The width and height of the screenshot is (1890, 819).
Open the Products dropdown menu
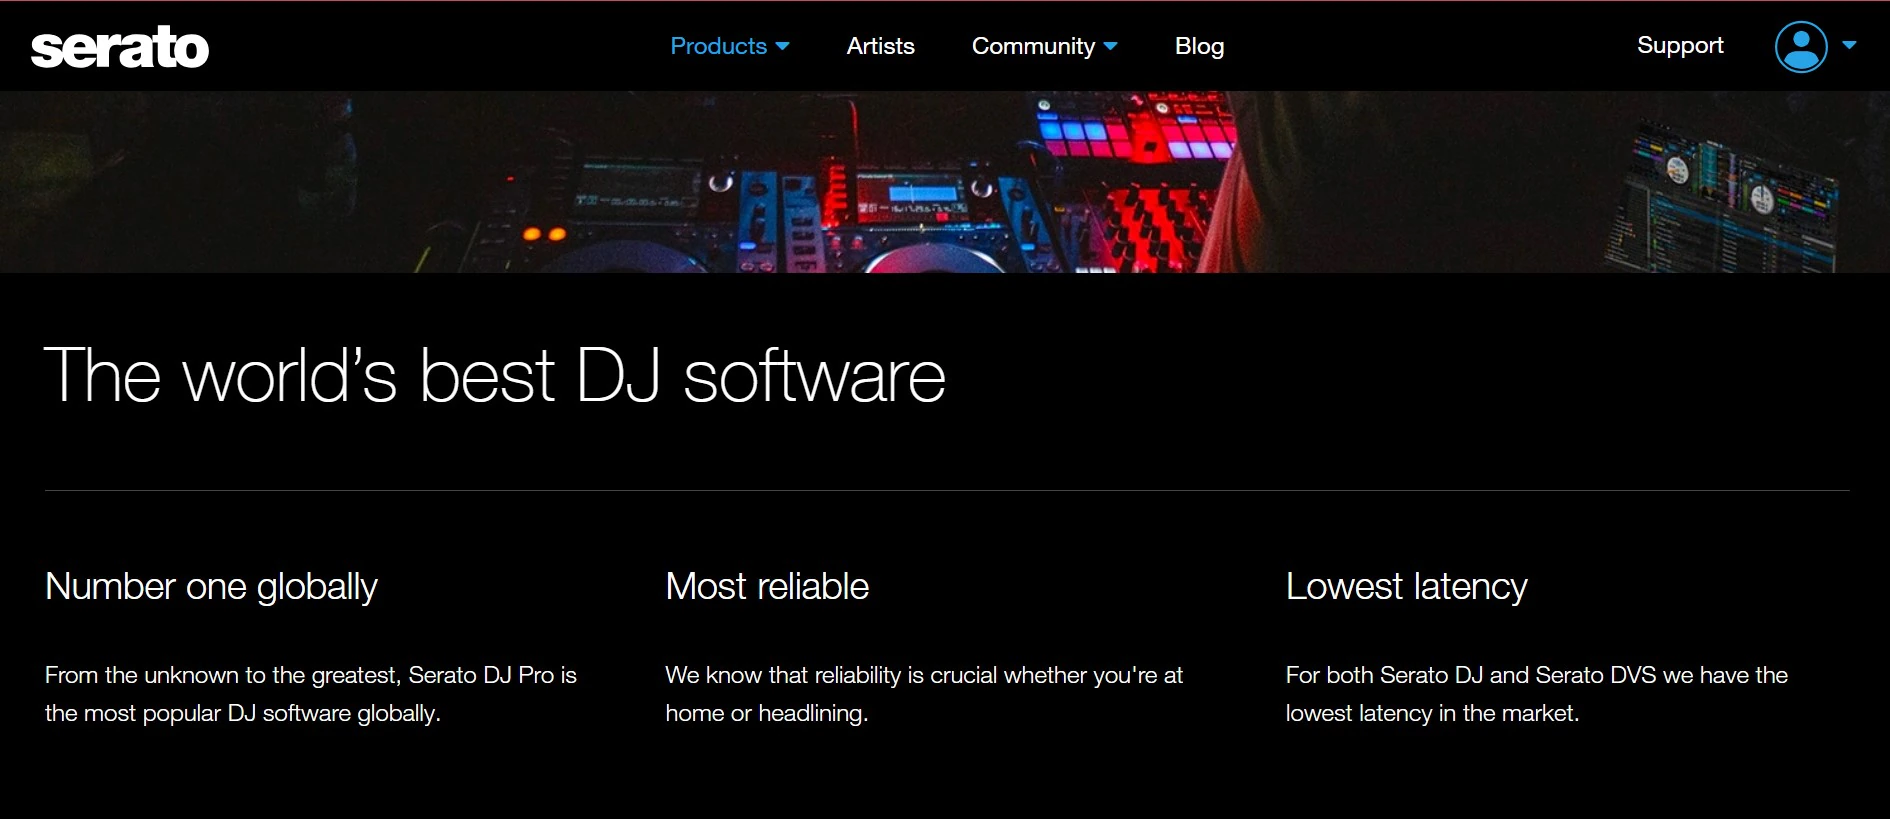pos(730,46)
